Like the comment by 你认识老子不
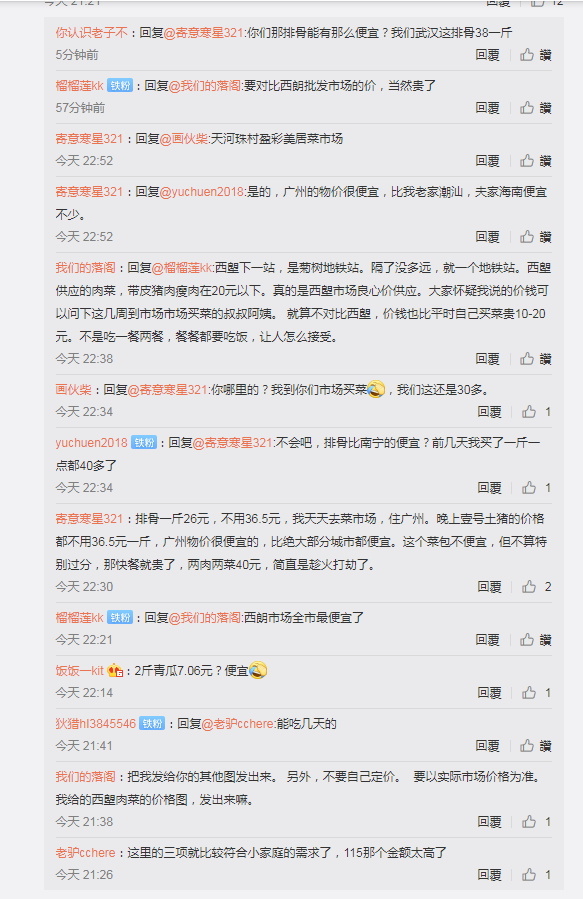The height and width of the screenshot is (899, 583). click(x=535, y=55)
